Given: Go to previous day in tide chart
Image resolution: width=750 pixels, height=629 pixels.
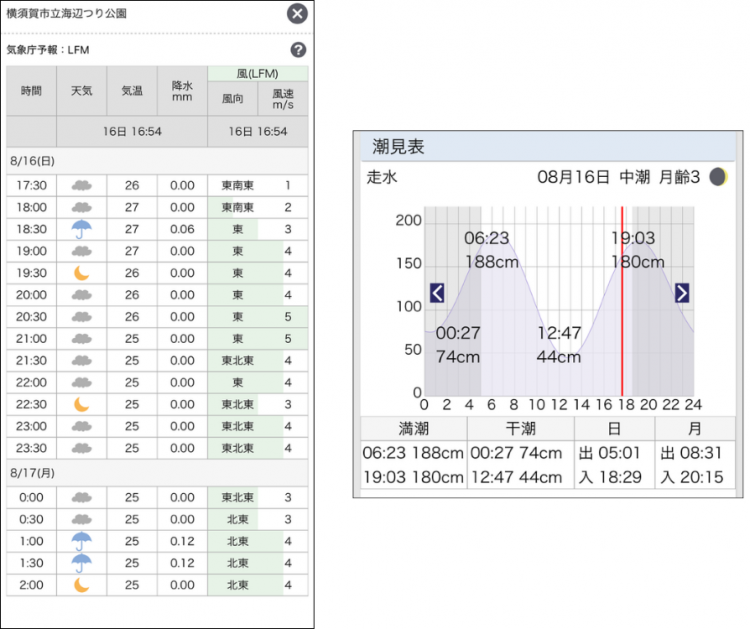Looking at the screenshot, I should click(437, 293).
